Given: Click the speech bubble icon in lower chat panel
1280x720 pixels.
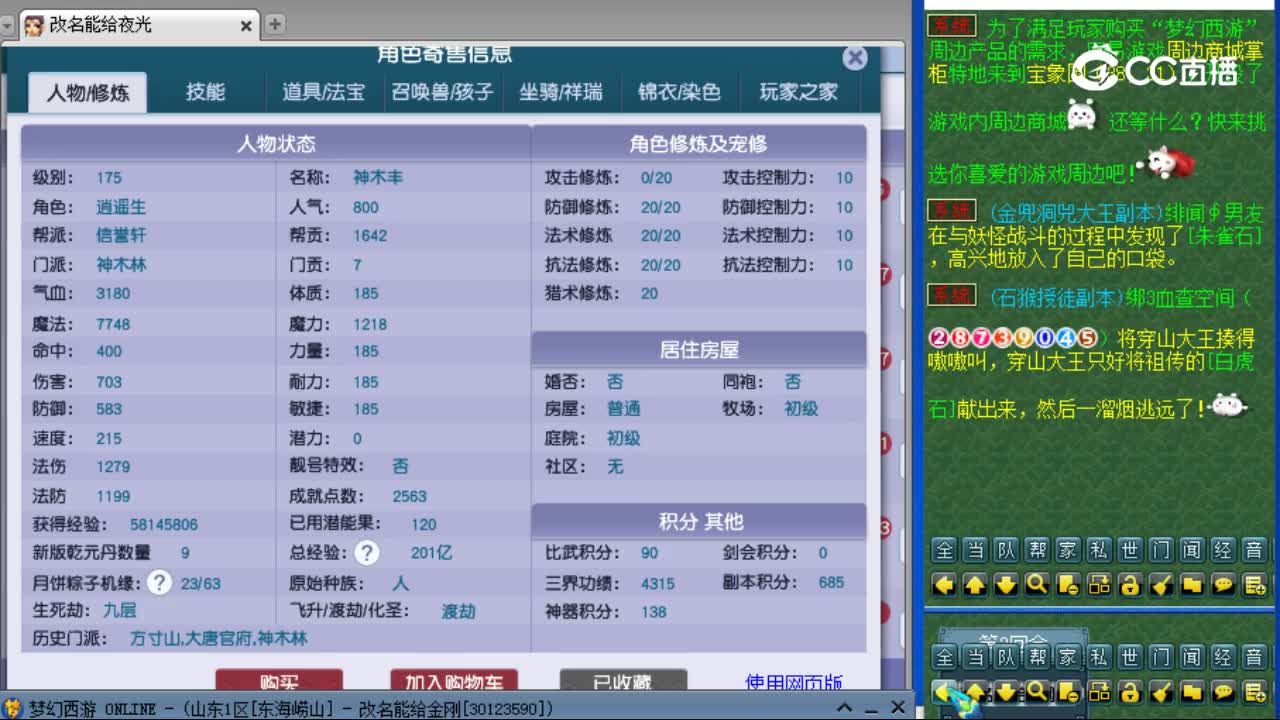Looking at the screenshot, I should (1222, 691).
